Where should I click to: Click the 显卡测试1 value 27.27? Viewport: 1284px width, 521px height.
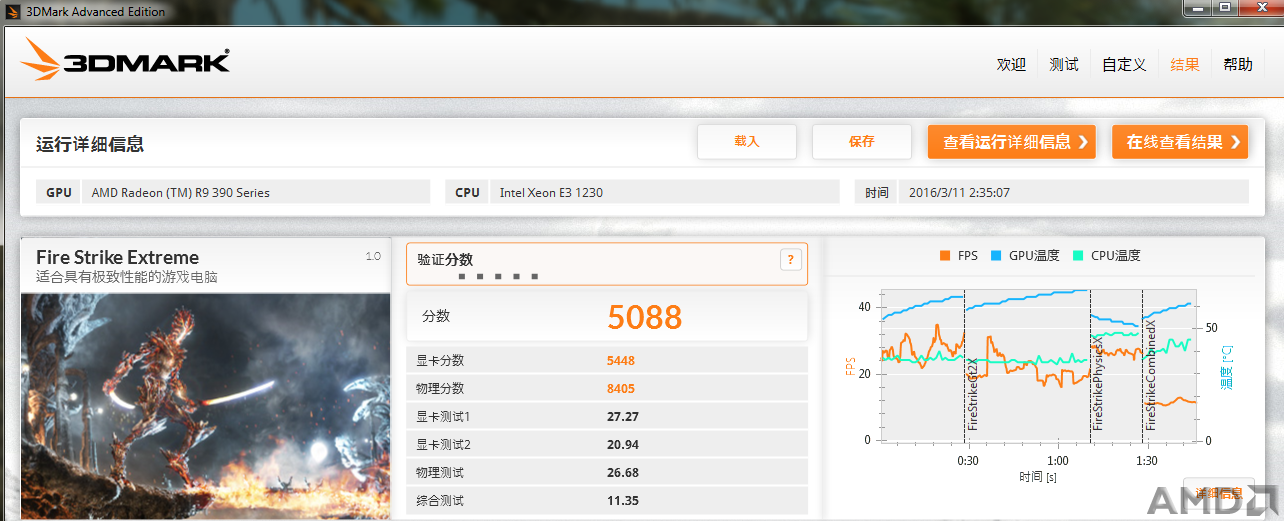click(623, 417)
